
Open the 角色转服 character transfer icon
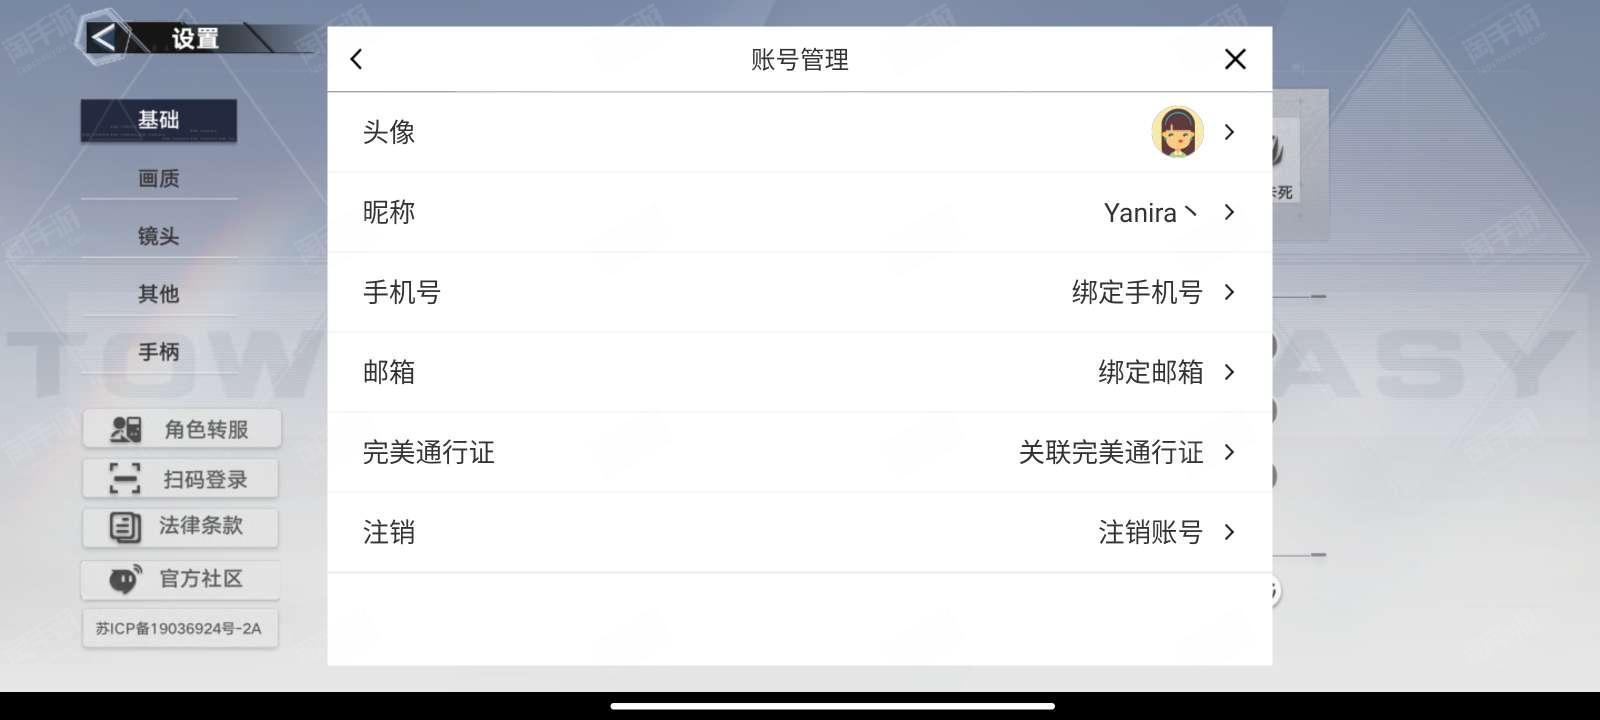pos(126,429)
